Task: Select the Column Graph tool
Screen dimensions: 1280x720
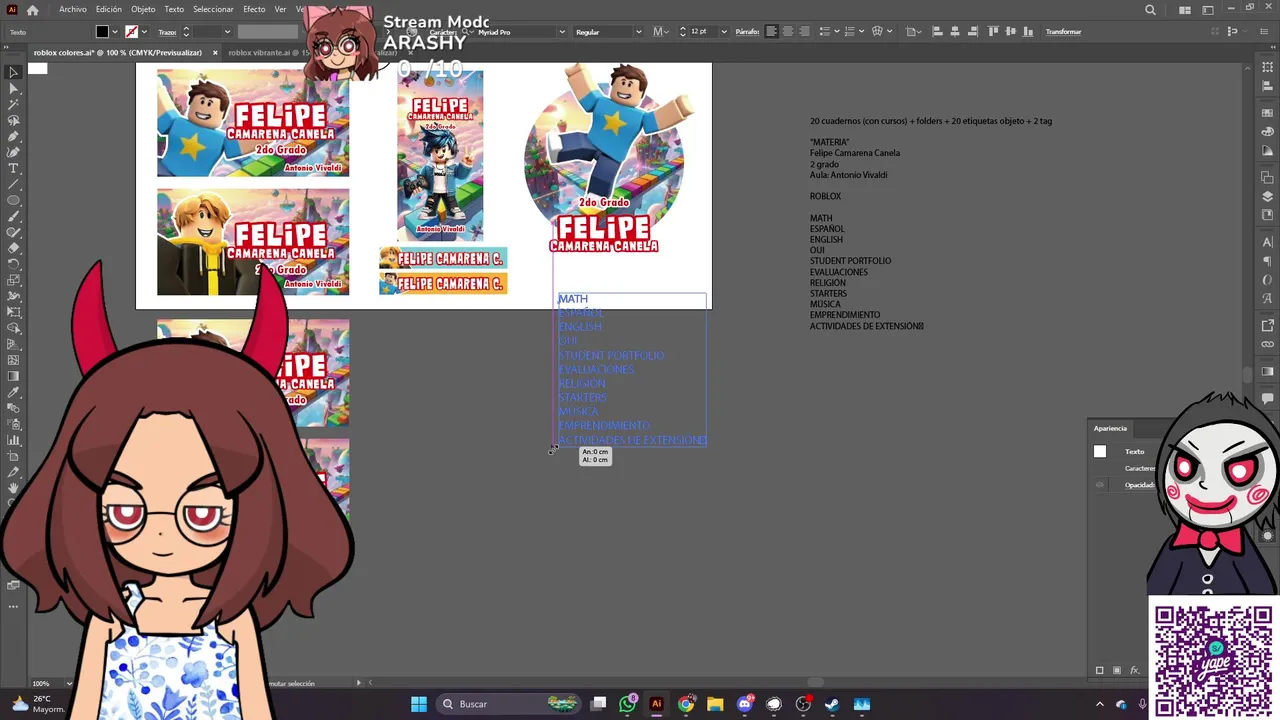Action: point(14,440)
